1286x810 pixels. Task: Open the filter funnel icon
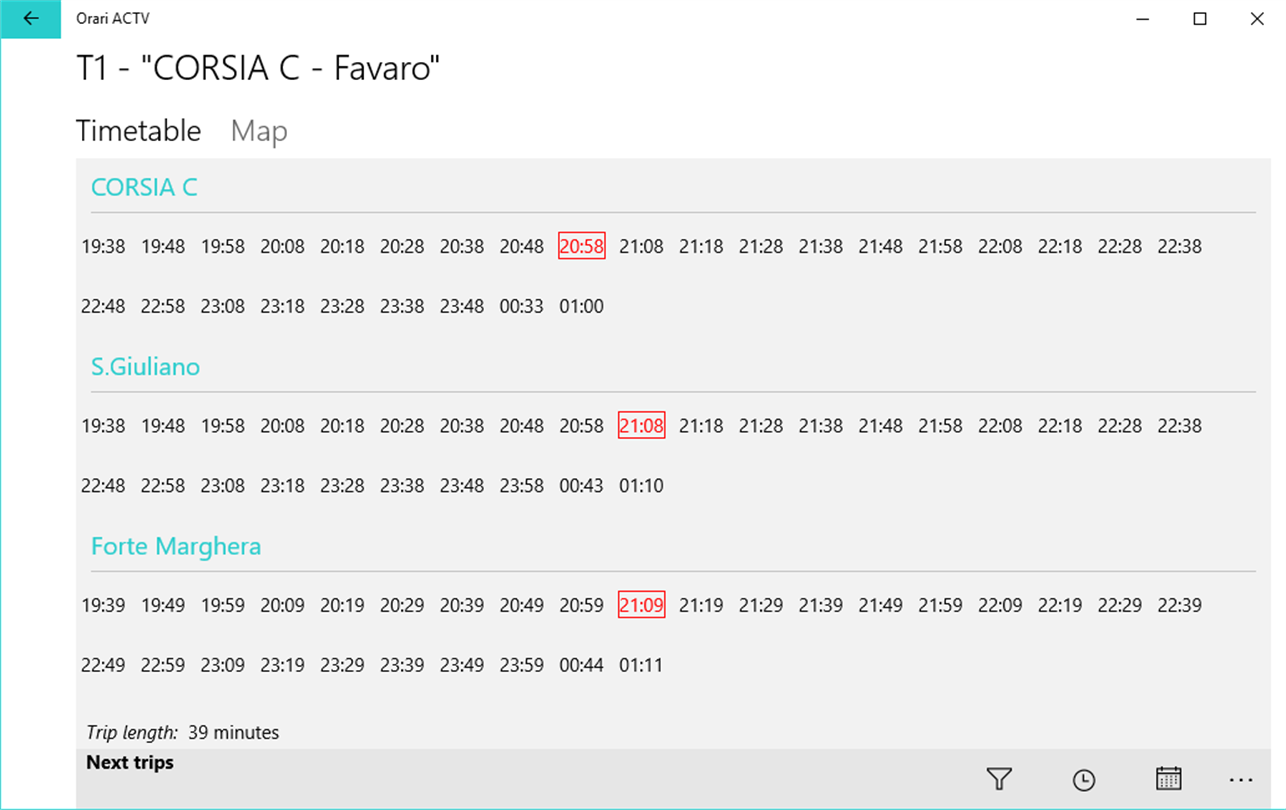(x=999, y=779)
